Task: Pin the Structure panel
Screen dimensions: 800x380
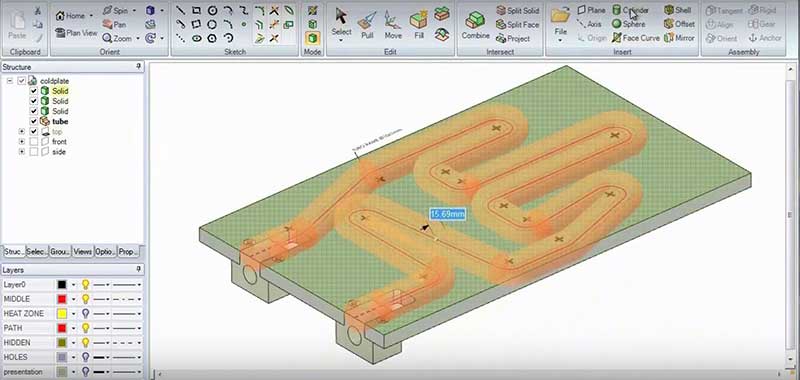Action: pyautogui.click(x=138, y=67)
